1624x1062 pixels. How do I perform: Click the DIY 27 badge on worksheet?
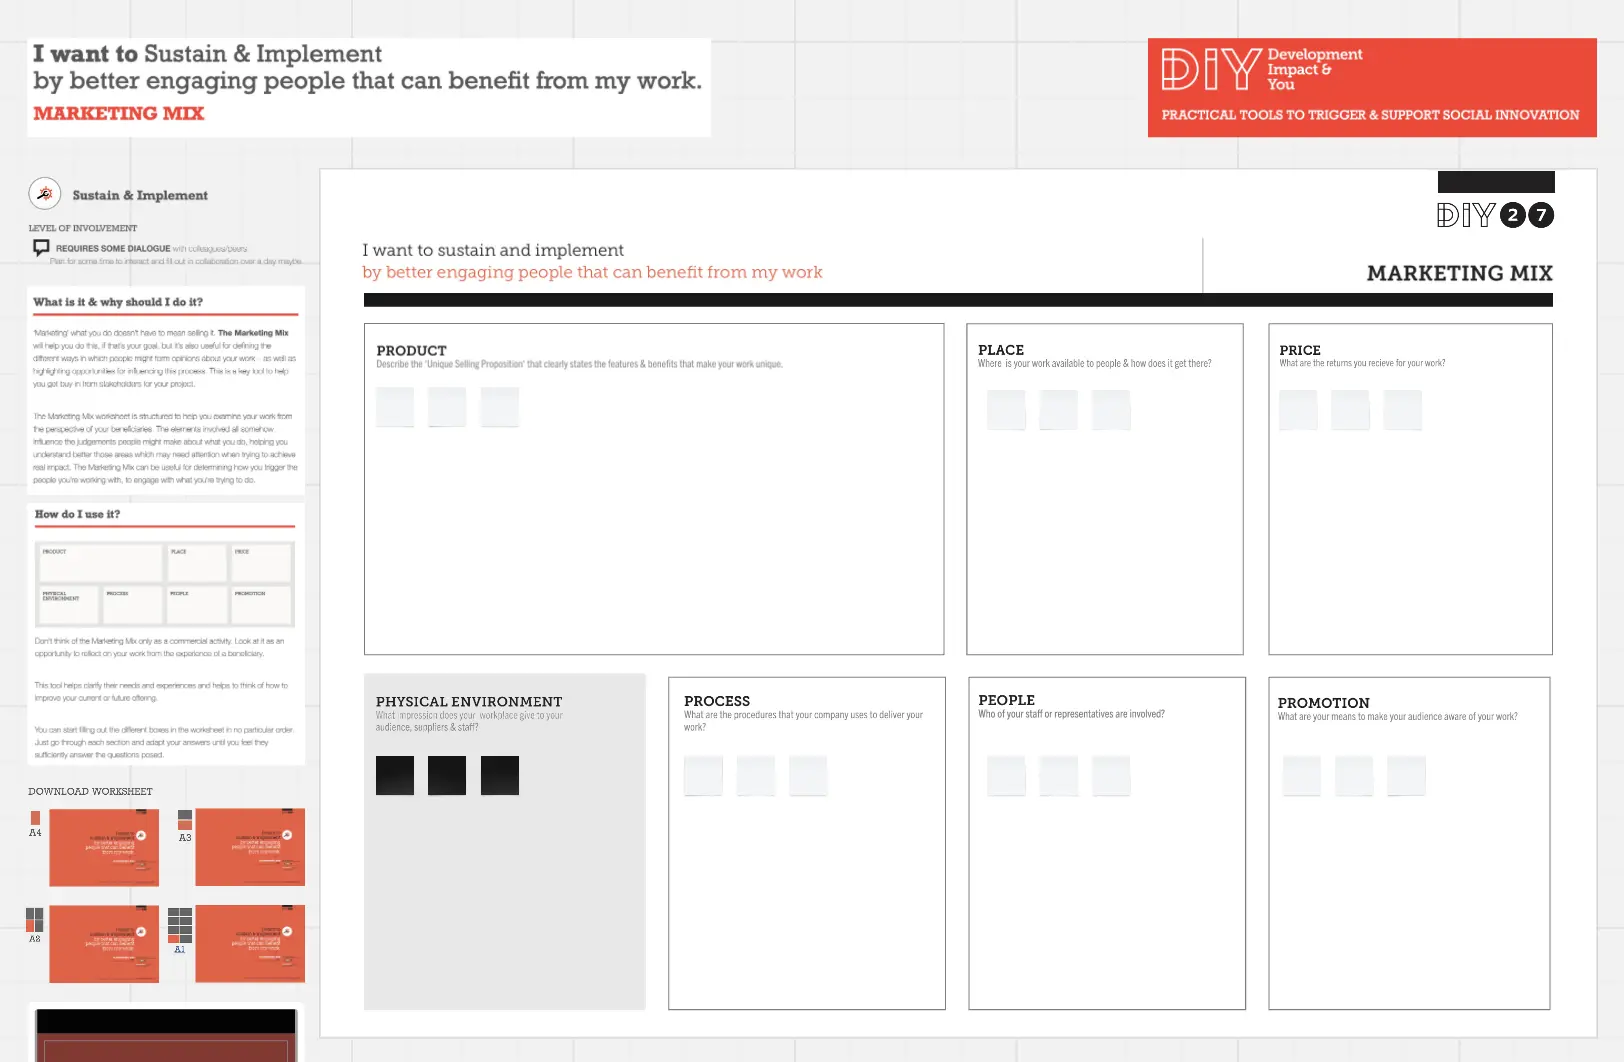click(x=1495, y=215)
